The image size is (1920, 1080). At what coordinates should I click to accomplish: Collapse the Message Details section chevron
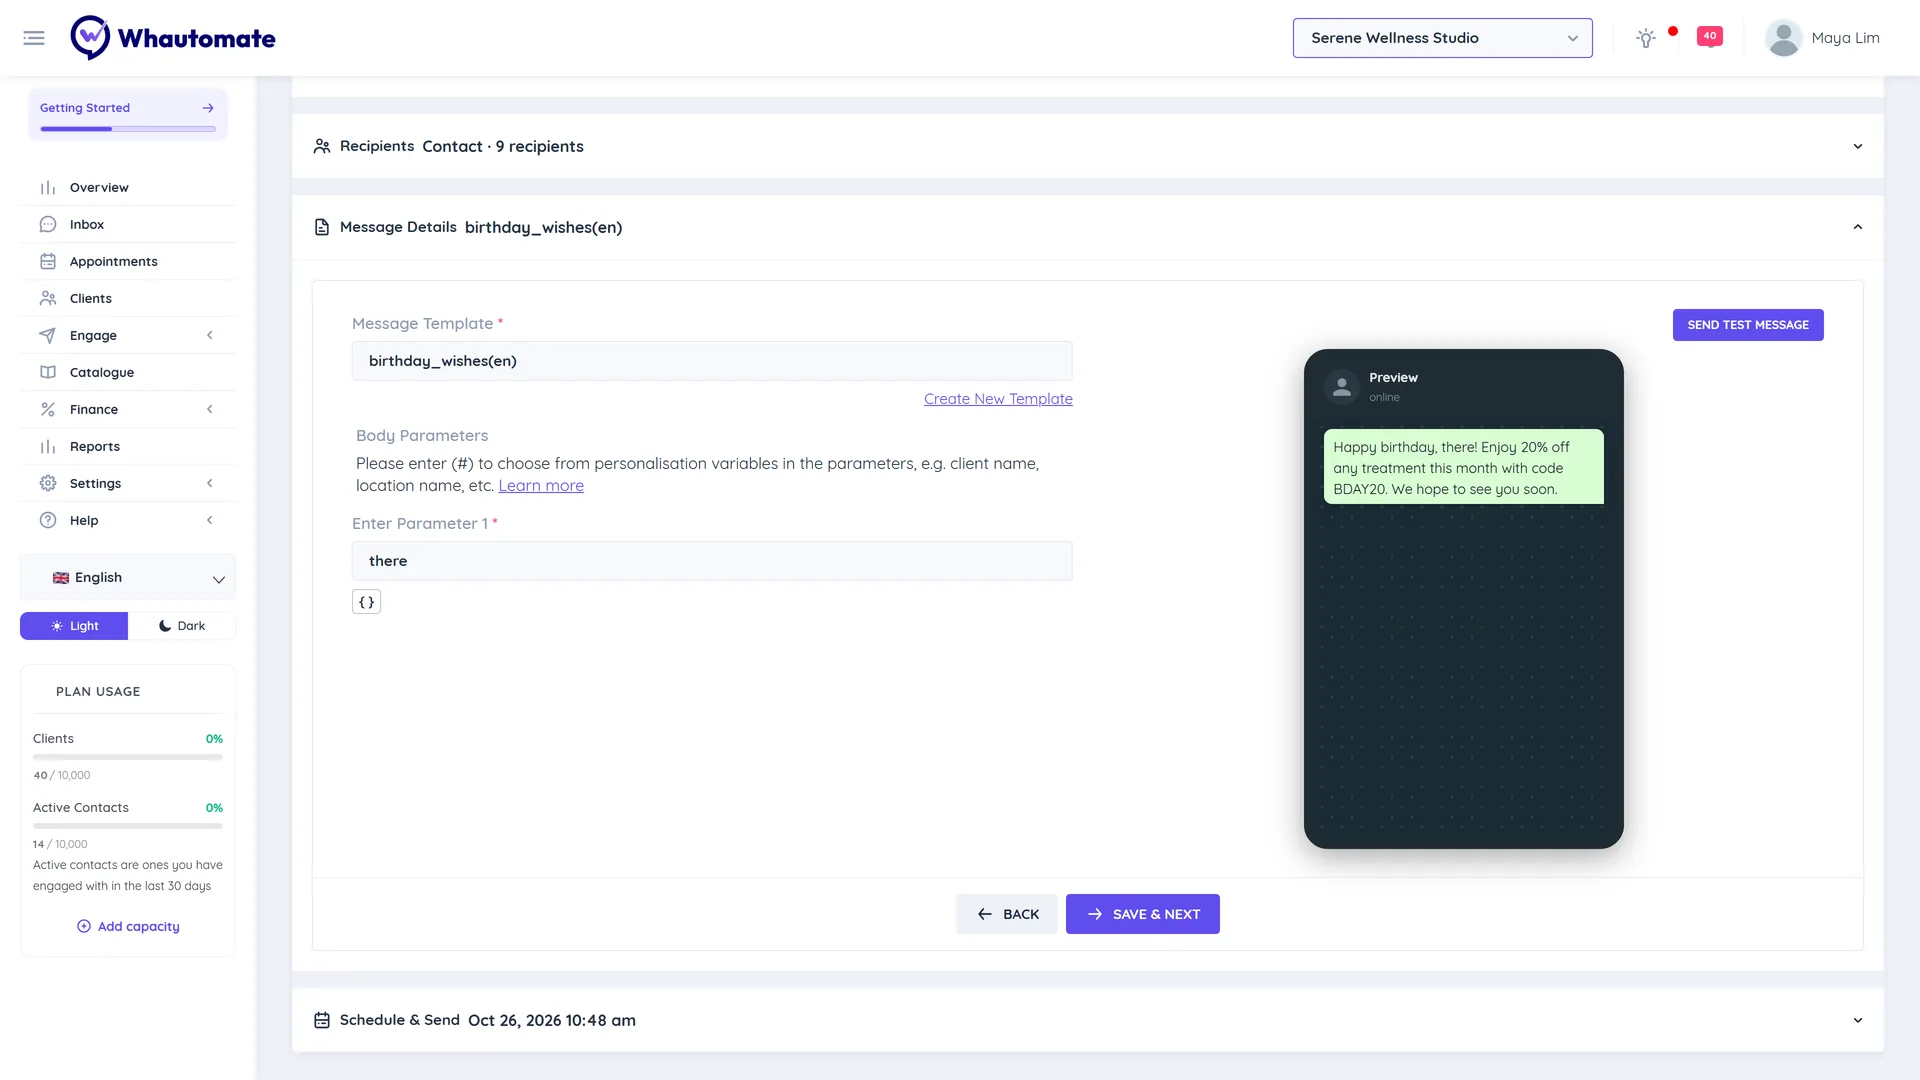point(1857,228)
